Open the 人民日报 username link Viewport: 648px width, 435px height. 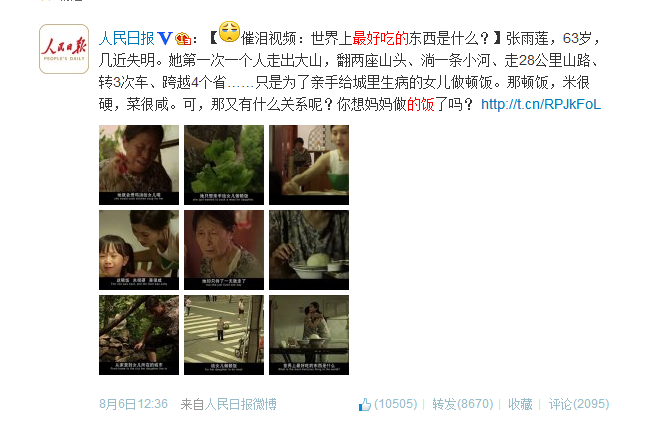click(x=126, y=39)
